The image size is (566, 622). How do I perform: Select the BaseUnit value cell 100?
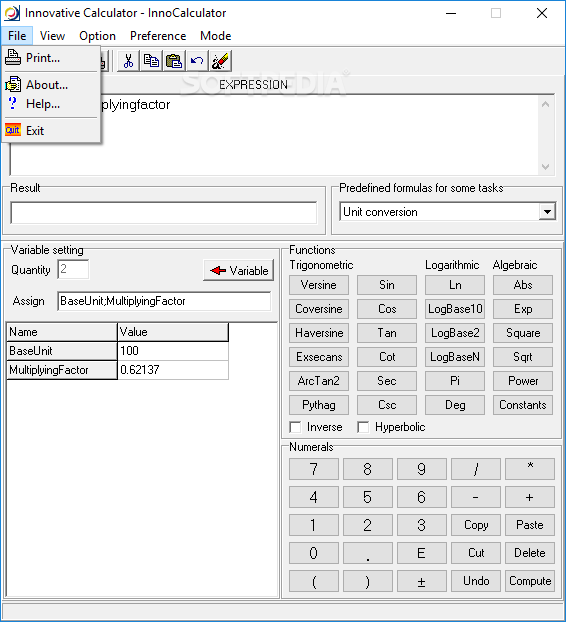[173, 351]
